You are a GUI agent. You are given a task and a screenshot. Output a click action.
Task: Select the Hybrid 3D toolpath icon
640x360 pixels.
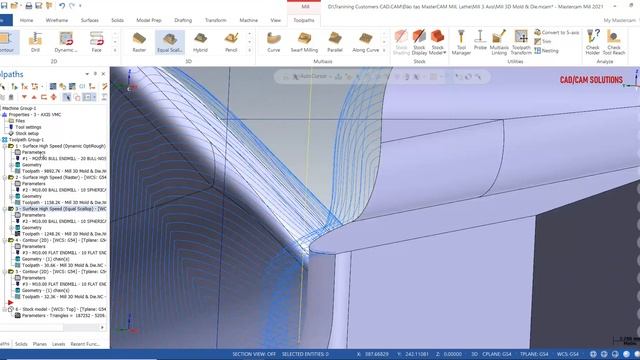click(200, 42)
